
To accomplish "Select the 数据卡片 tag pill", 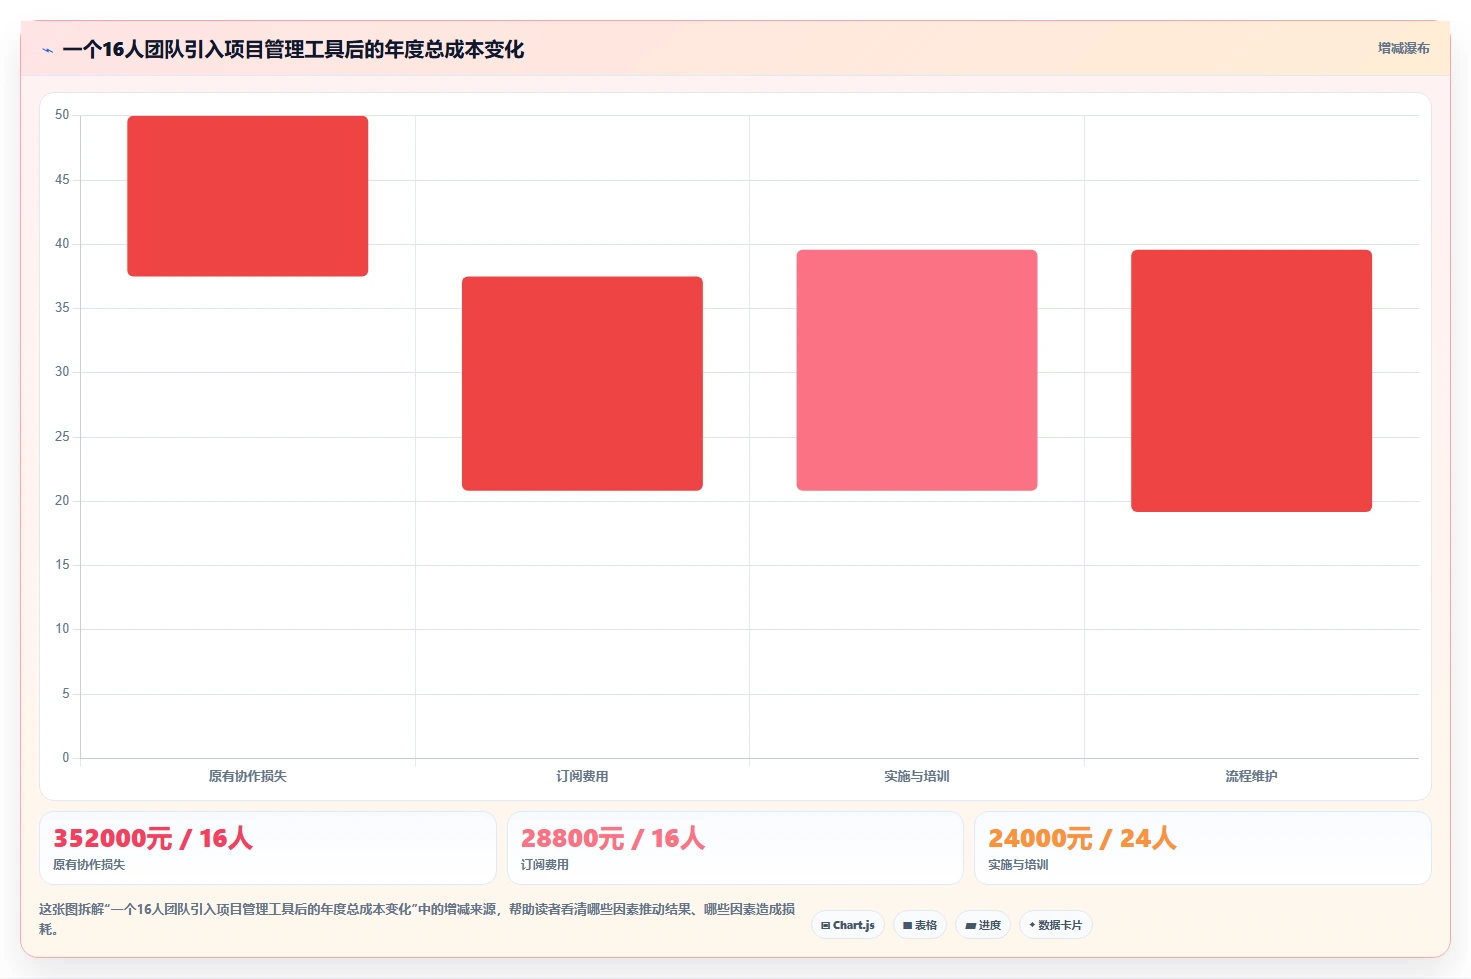I will [1056, 925].
